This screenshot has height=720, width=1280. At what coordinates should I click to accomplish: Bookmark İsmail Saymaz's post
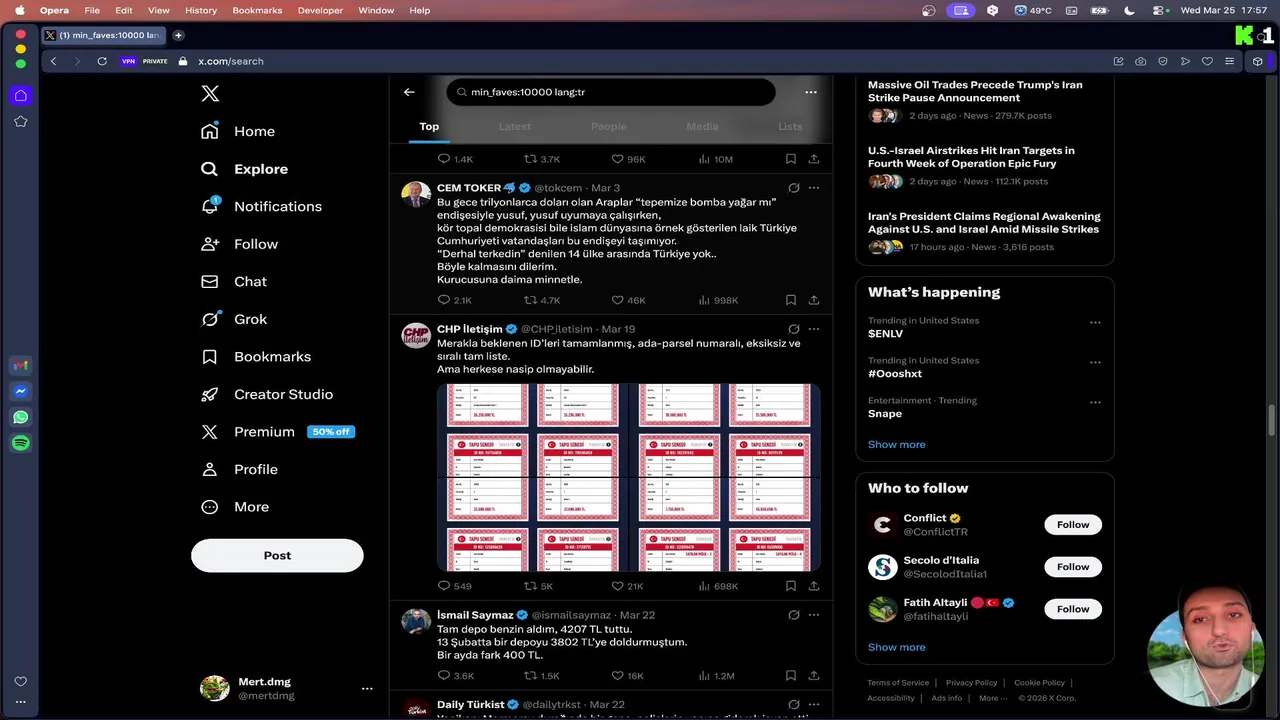[x=790, y=676]
